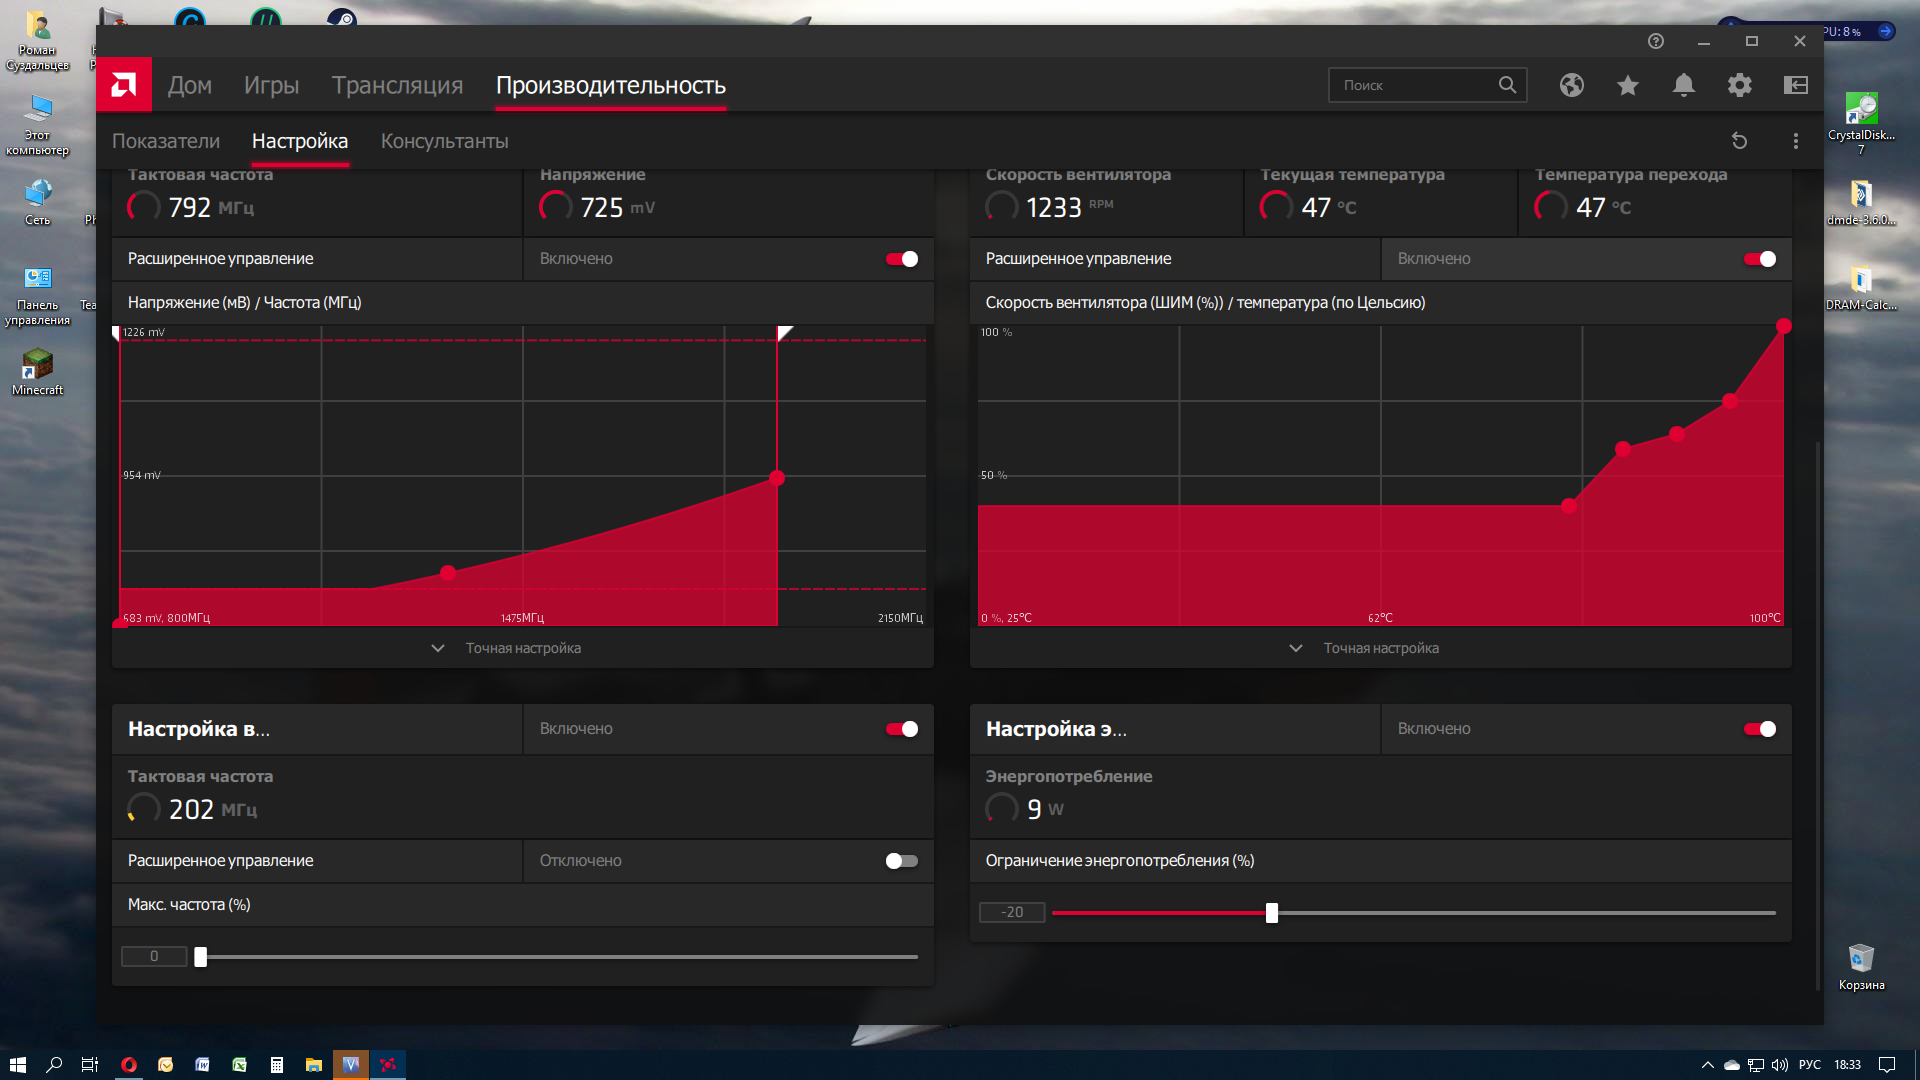This screenshot has height=1080, width=1920.
Task: Click the help question mark icon
Action: (1655, 41)
